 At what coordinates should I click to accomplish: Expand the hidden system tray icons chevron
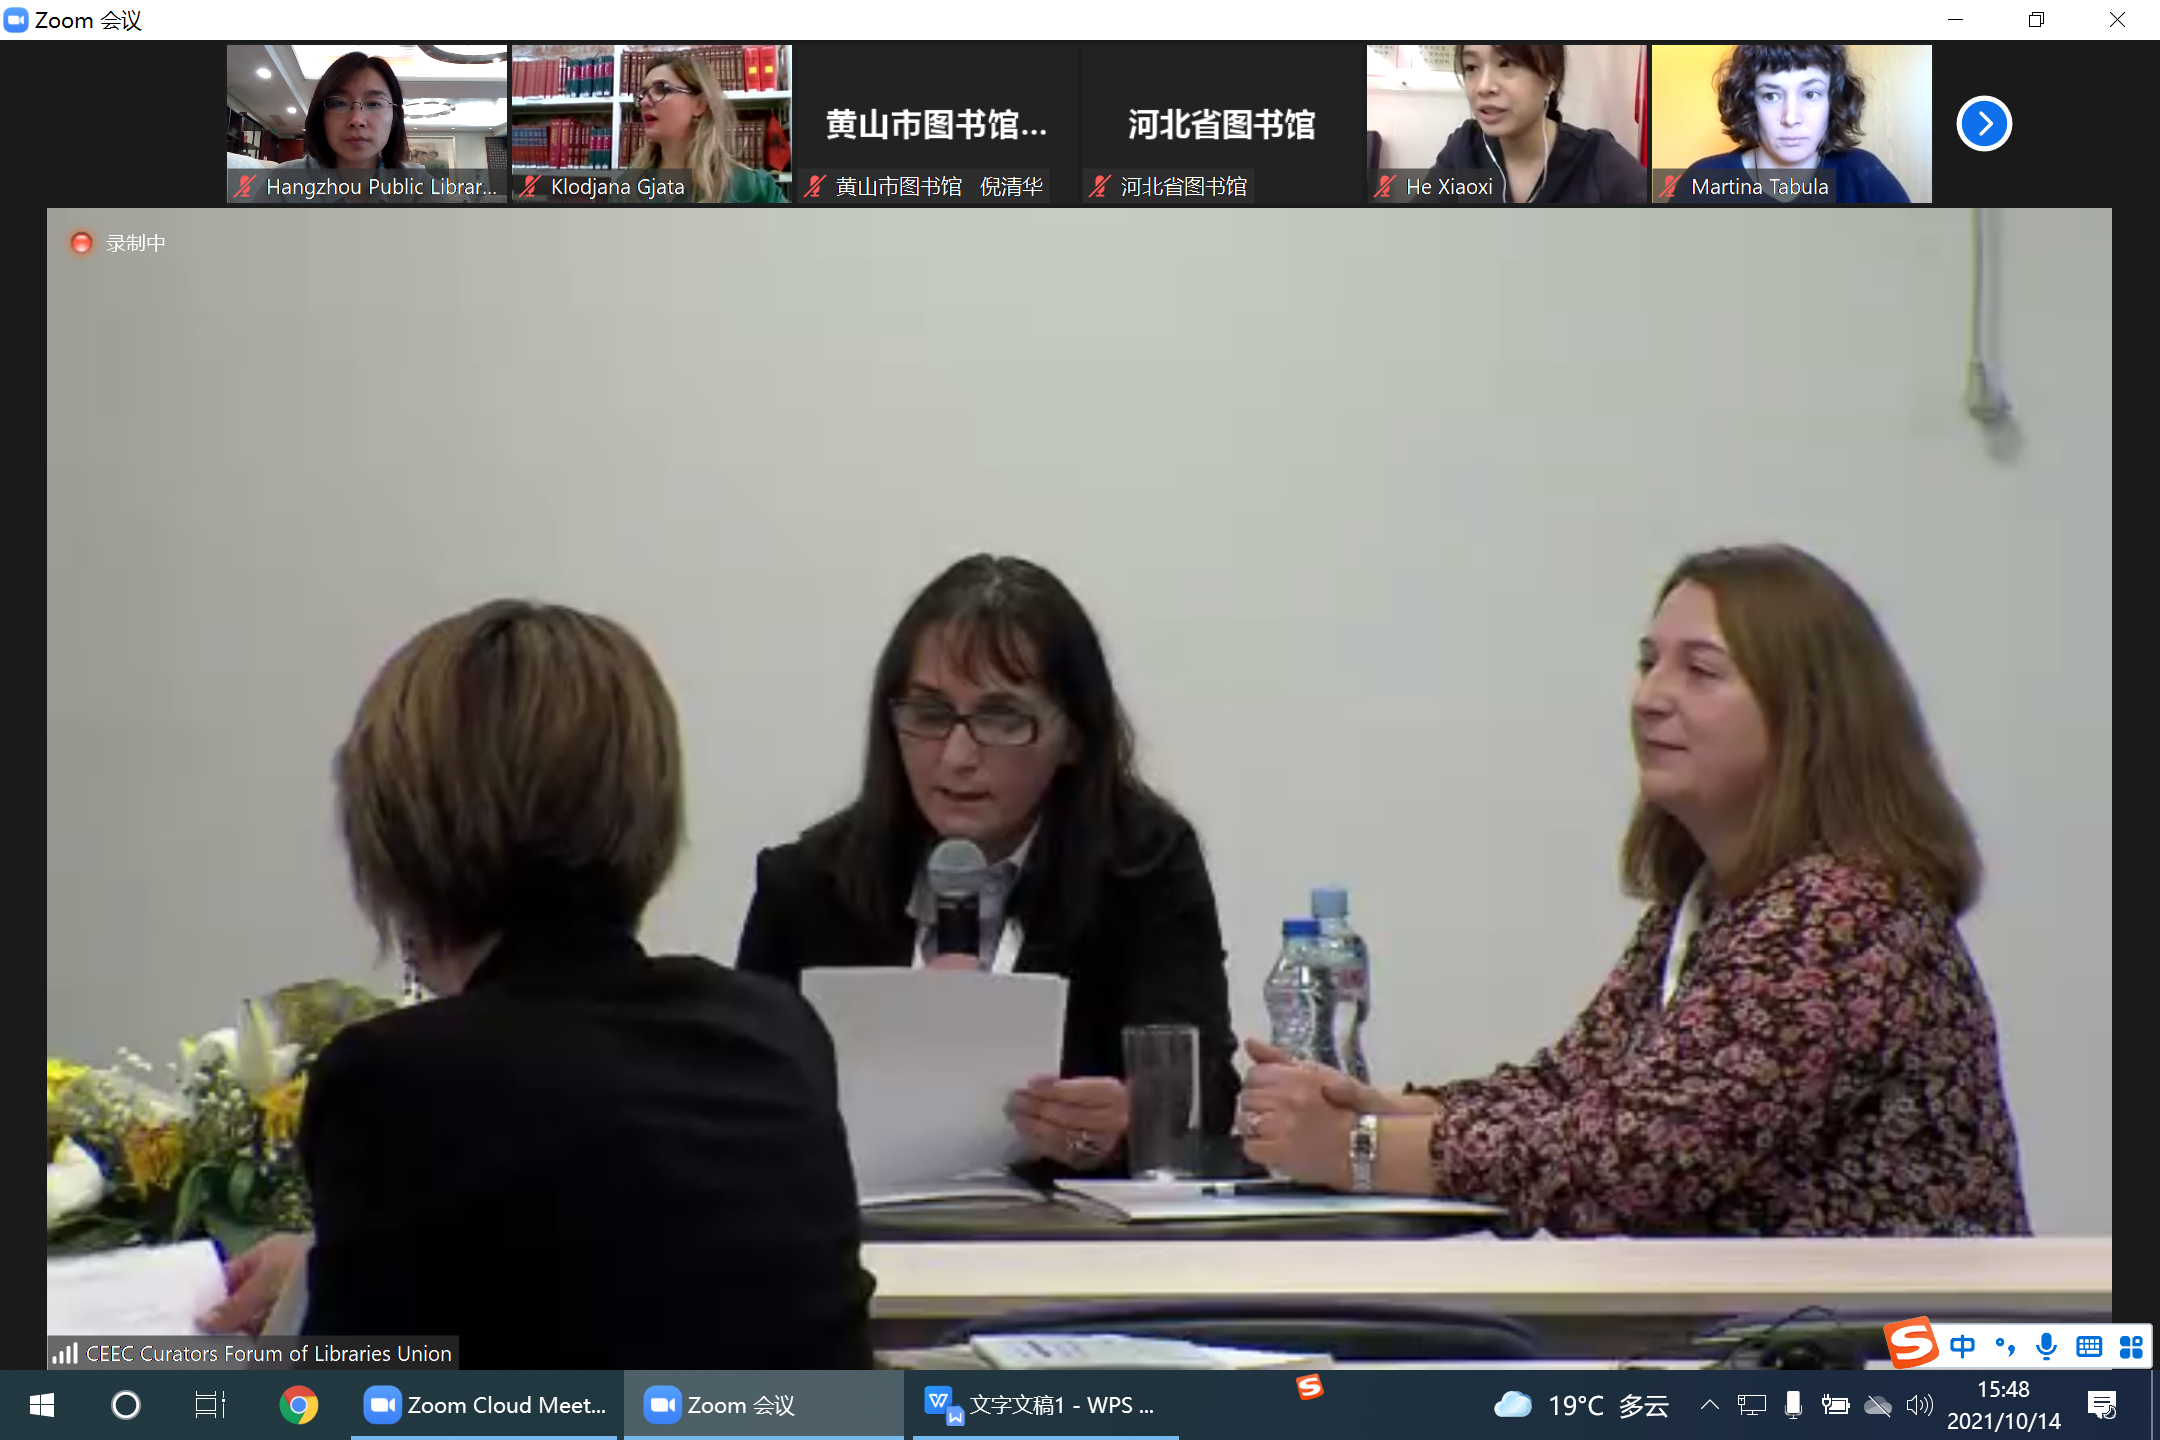1709,1405
